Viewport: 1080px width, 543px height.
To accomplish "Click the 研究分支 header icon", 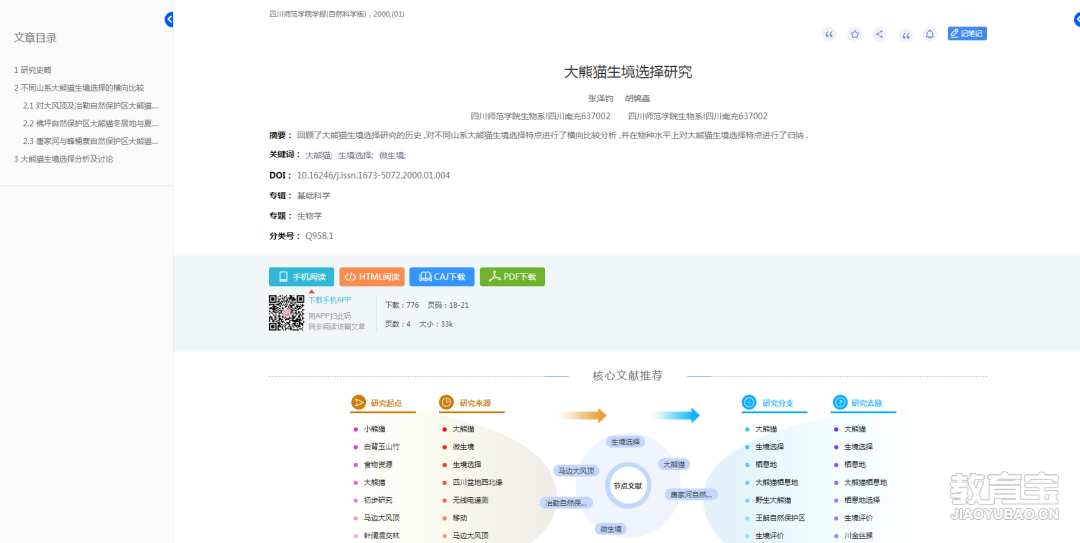I will pyautogui.click(x=749, y=402).
